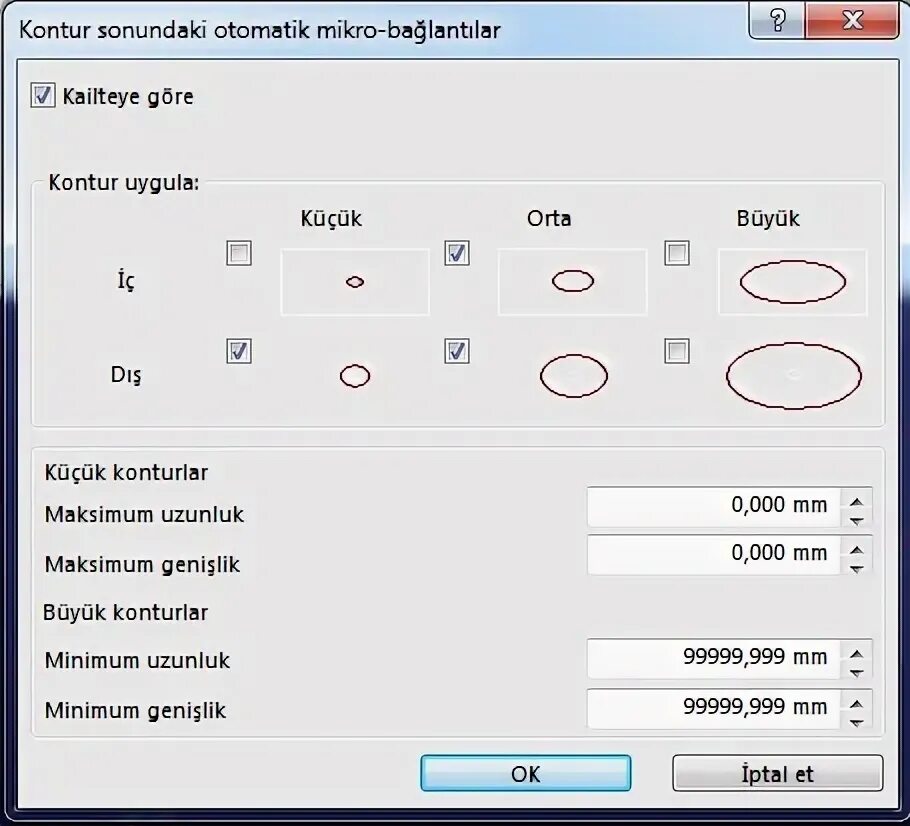Toggle the Kailteye göre checkbox
910x826 pixels.
[43, 96]
